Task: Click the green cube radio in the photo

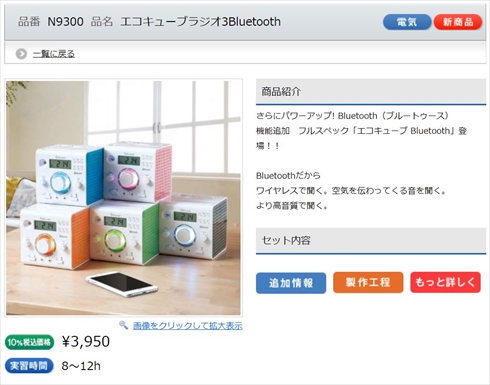Action: click(124, 232)
